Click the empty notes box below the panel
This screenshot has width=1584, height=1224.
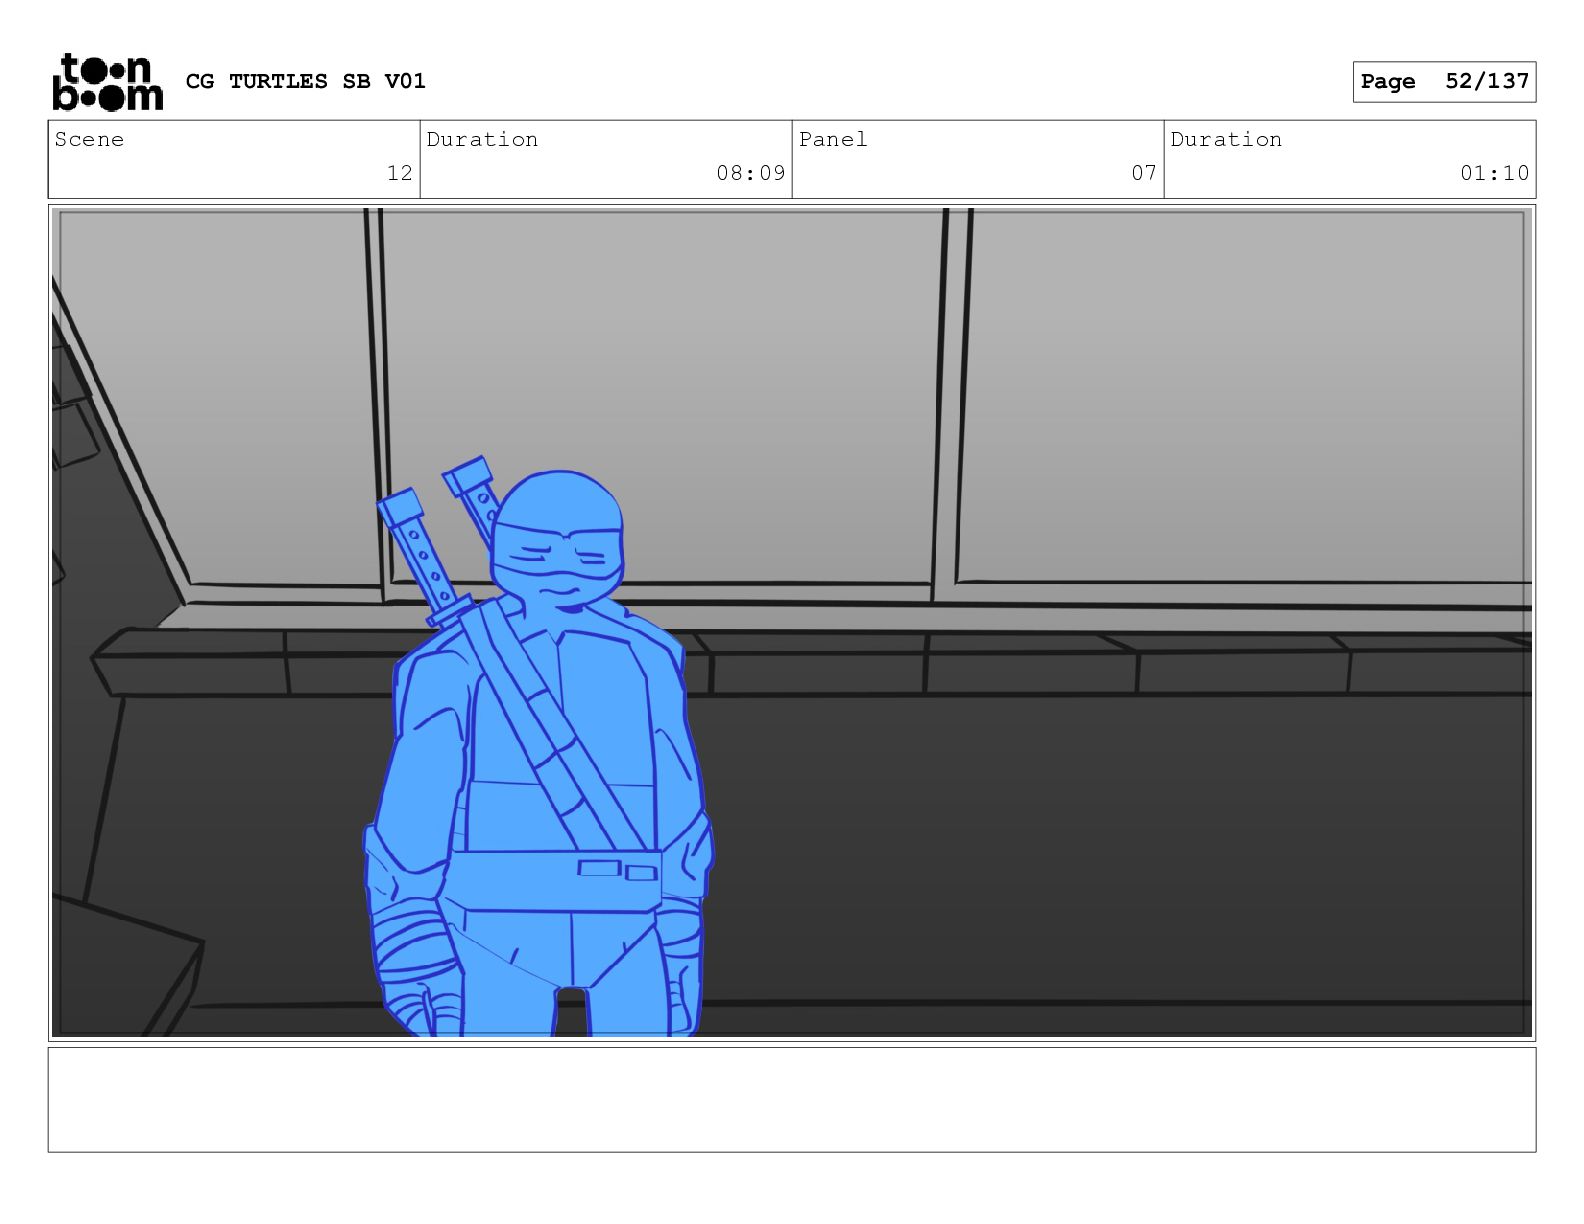(x=792, y=1100)
